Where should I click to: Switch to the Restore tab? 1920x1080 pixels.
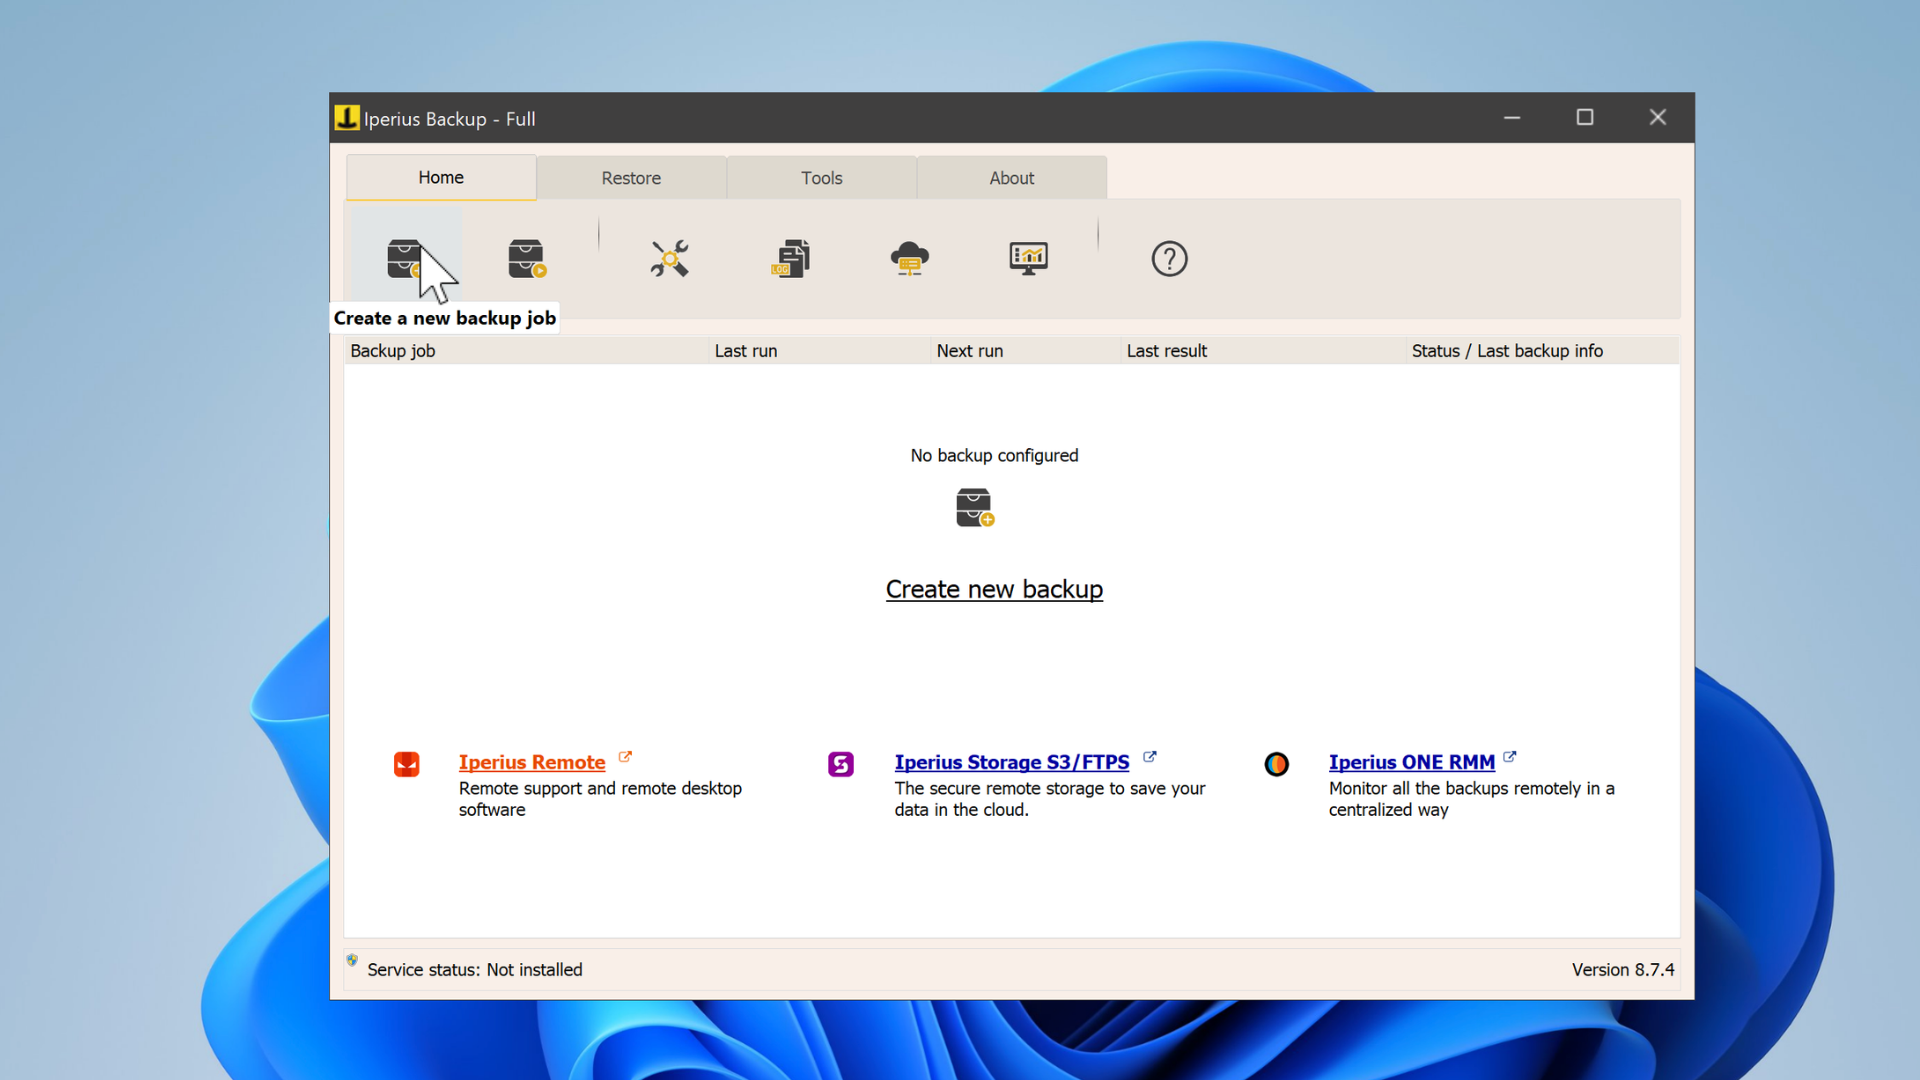pyautogui.click(x=631, y=178)
